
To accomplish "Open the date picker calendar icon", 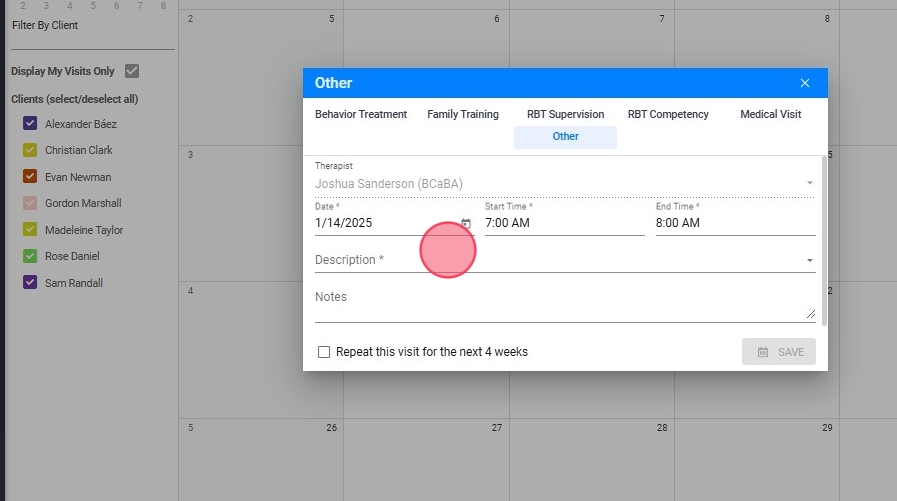I will pos(466,224).
